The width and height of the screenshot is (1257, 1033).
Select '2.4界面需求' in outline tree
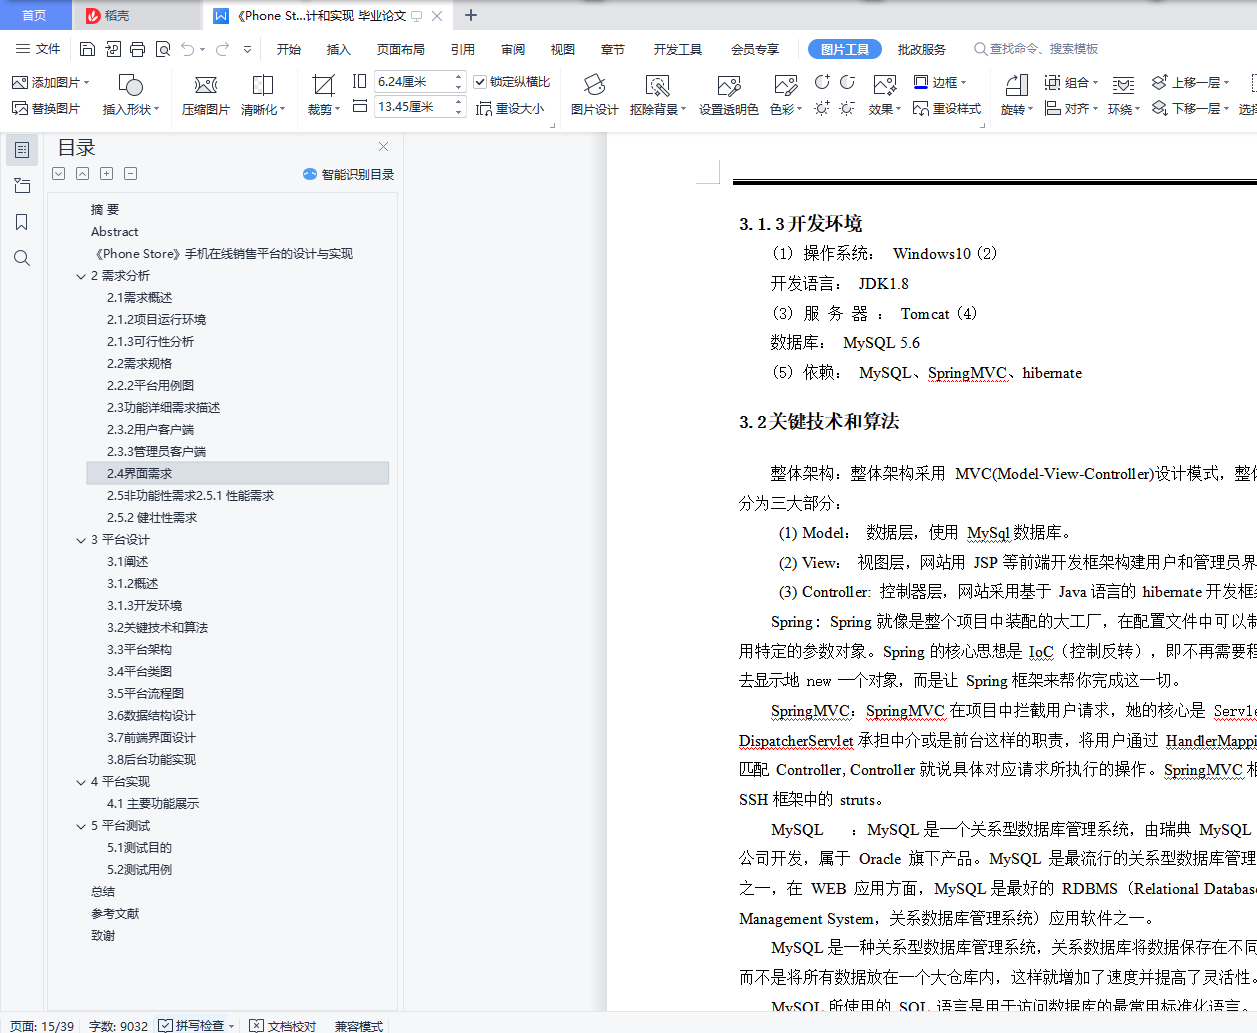[238, 474]
